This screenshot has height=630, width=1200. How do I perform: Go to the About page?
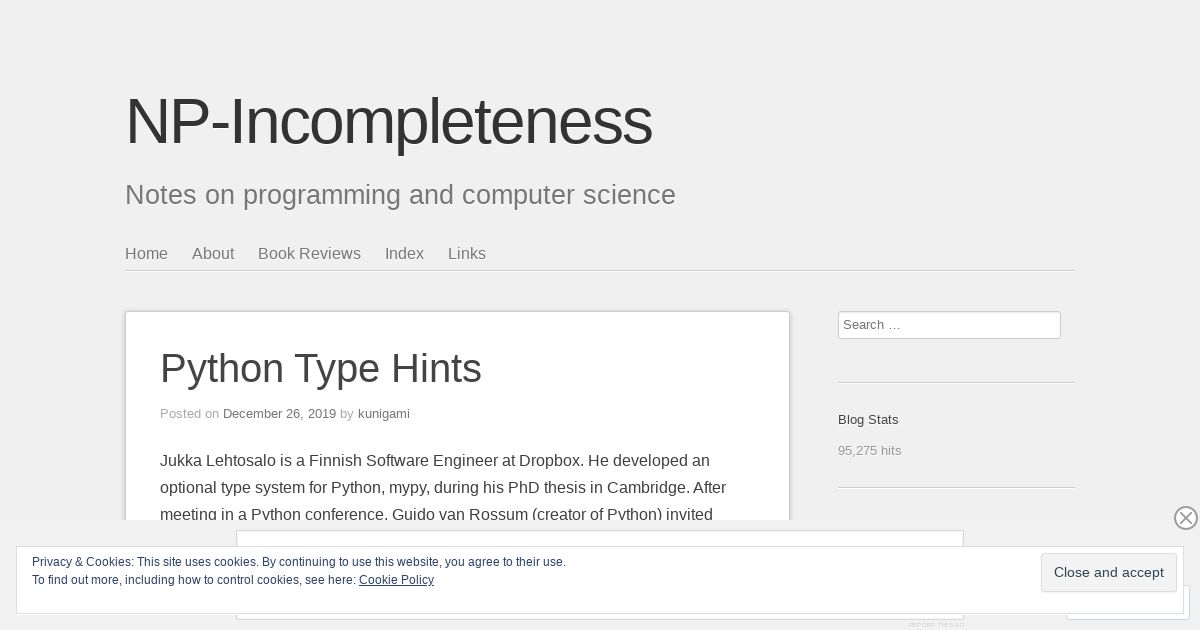(213, 253)
